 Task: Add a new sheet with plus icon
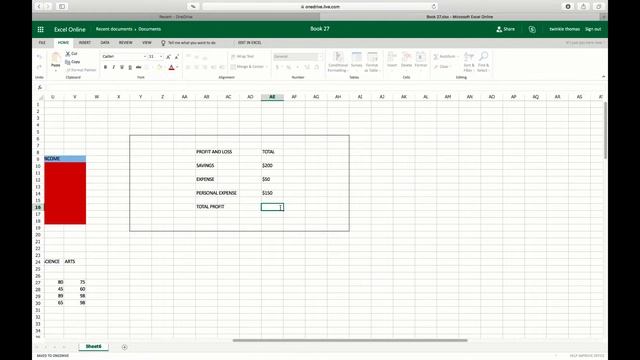coord(124,347)
